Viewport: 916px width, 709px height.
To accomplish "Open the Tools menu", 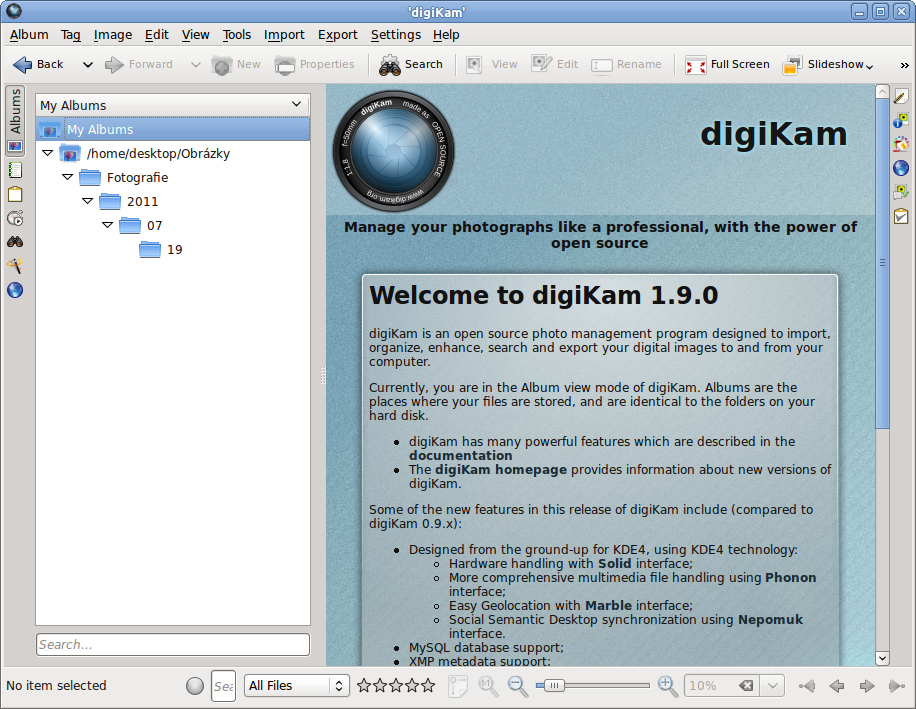I will pyautogui.click(x=237, y=35).
